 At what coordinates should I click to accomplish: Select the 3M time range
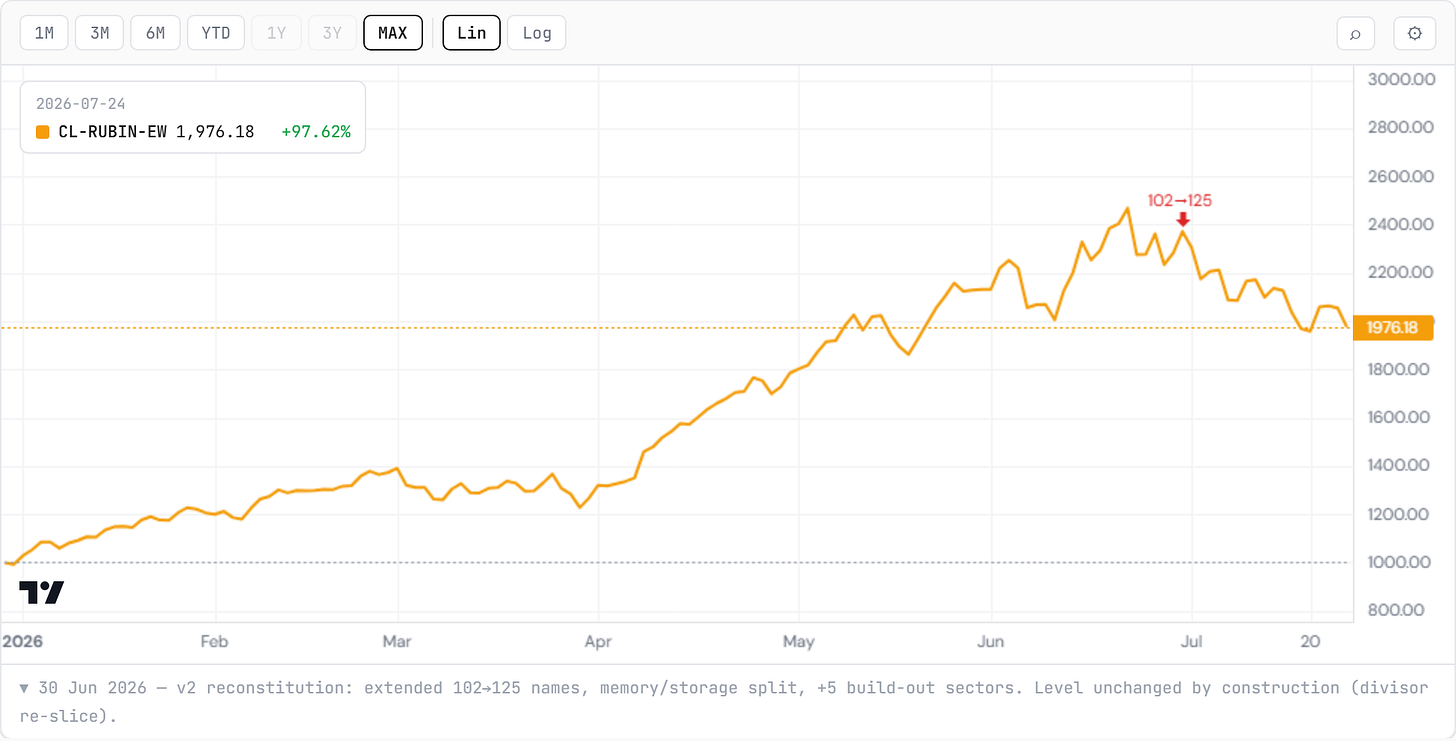coord(99,33)
